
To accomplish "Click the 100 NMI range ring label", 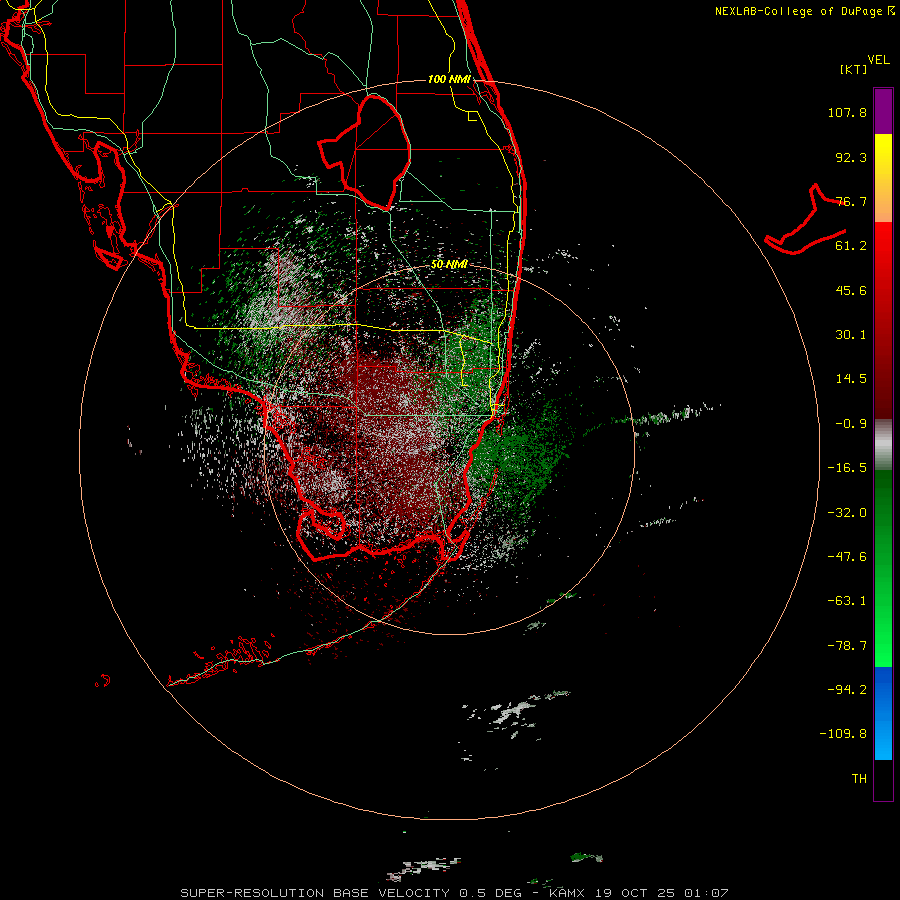I will pos(449,79).
